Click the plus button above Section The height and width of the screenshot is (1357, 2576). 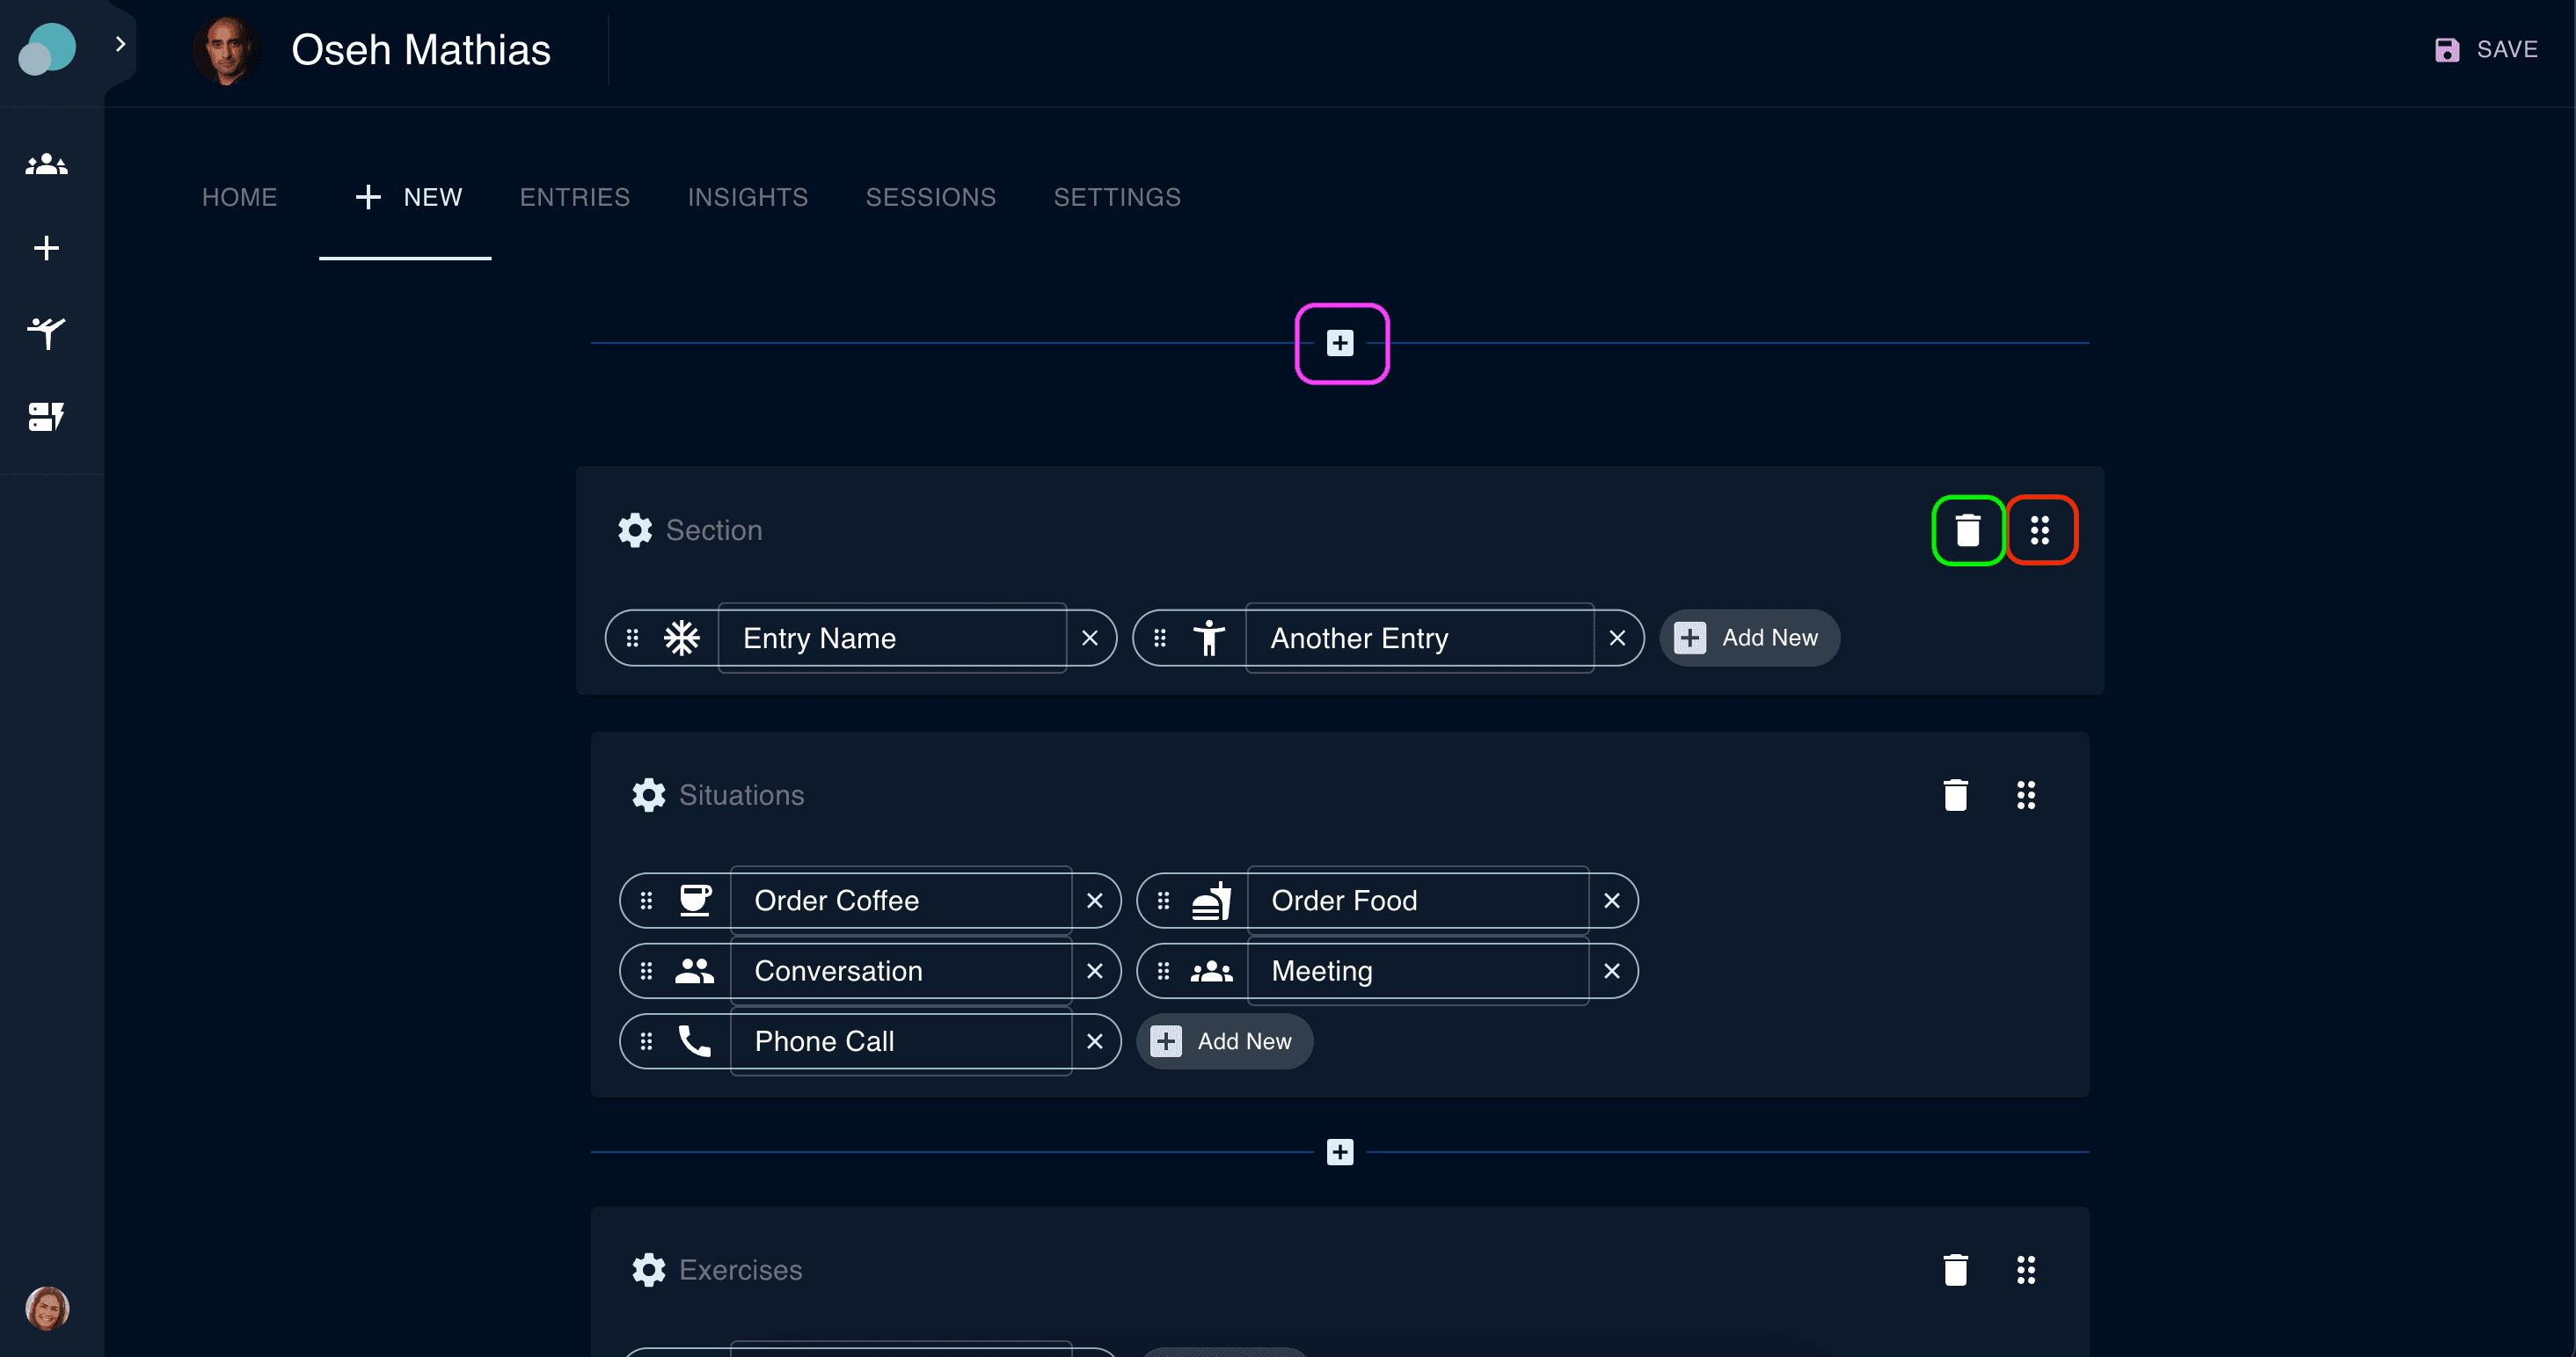pos(1341,342)
